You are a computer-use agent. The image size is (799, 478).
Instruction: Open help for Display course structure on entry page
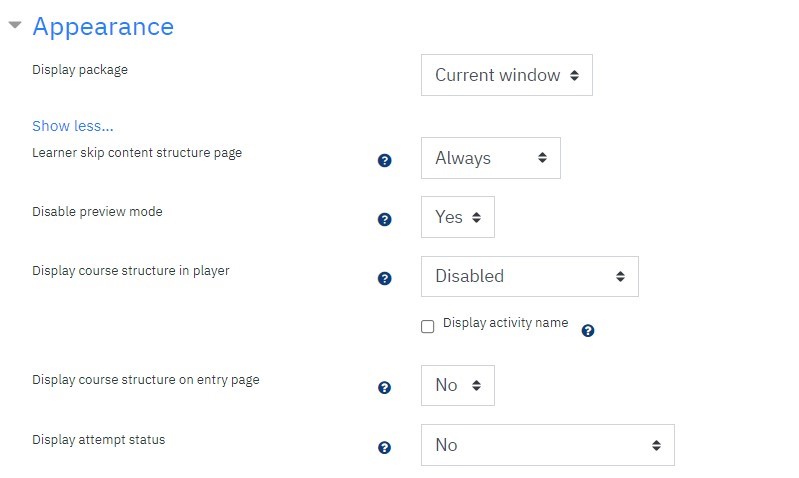click(385, 388)
